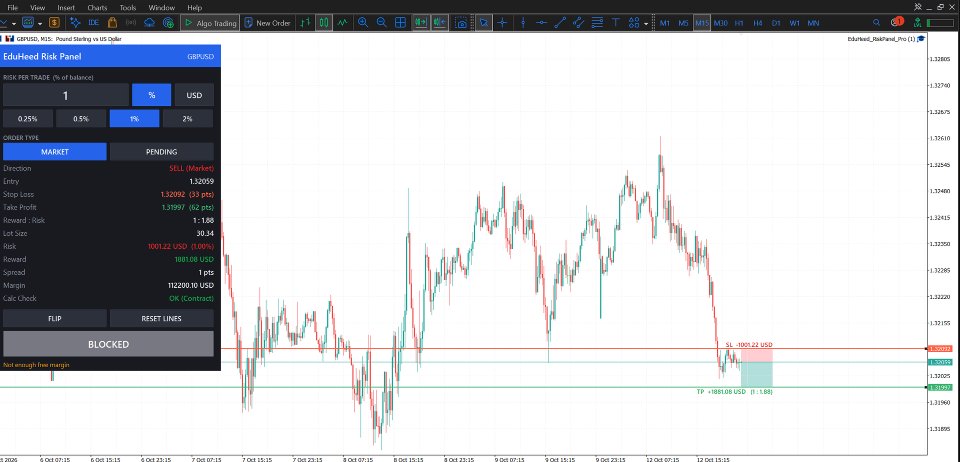
Task: Select the arrow cursor tool
Action: coord(484,23)
